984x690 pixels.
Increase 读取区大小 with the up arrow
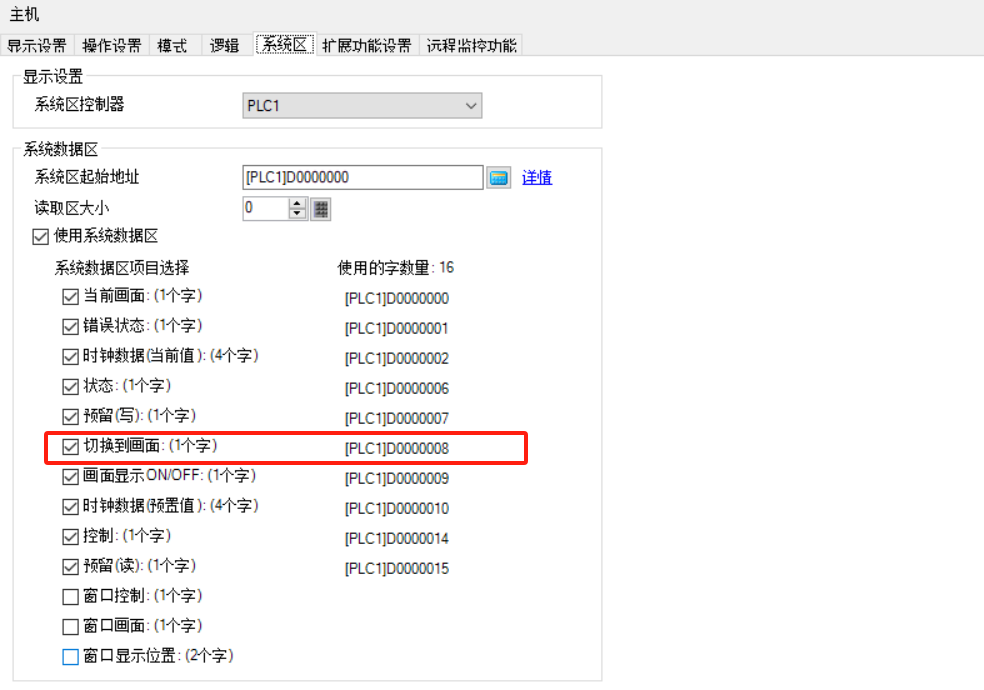click(x=297, y=204)
